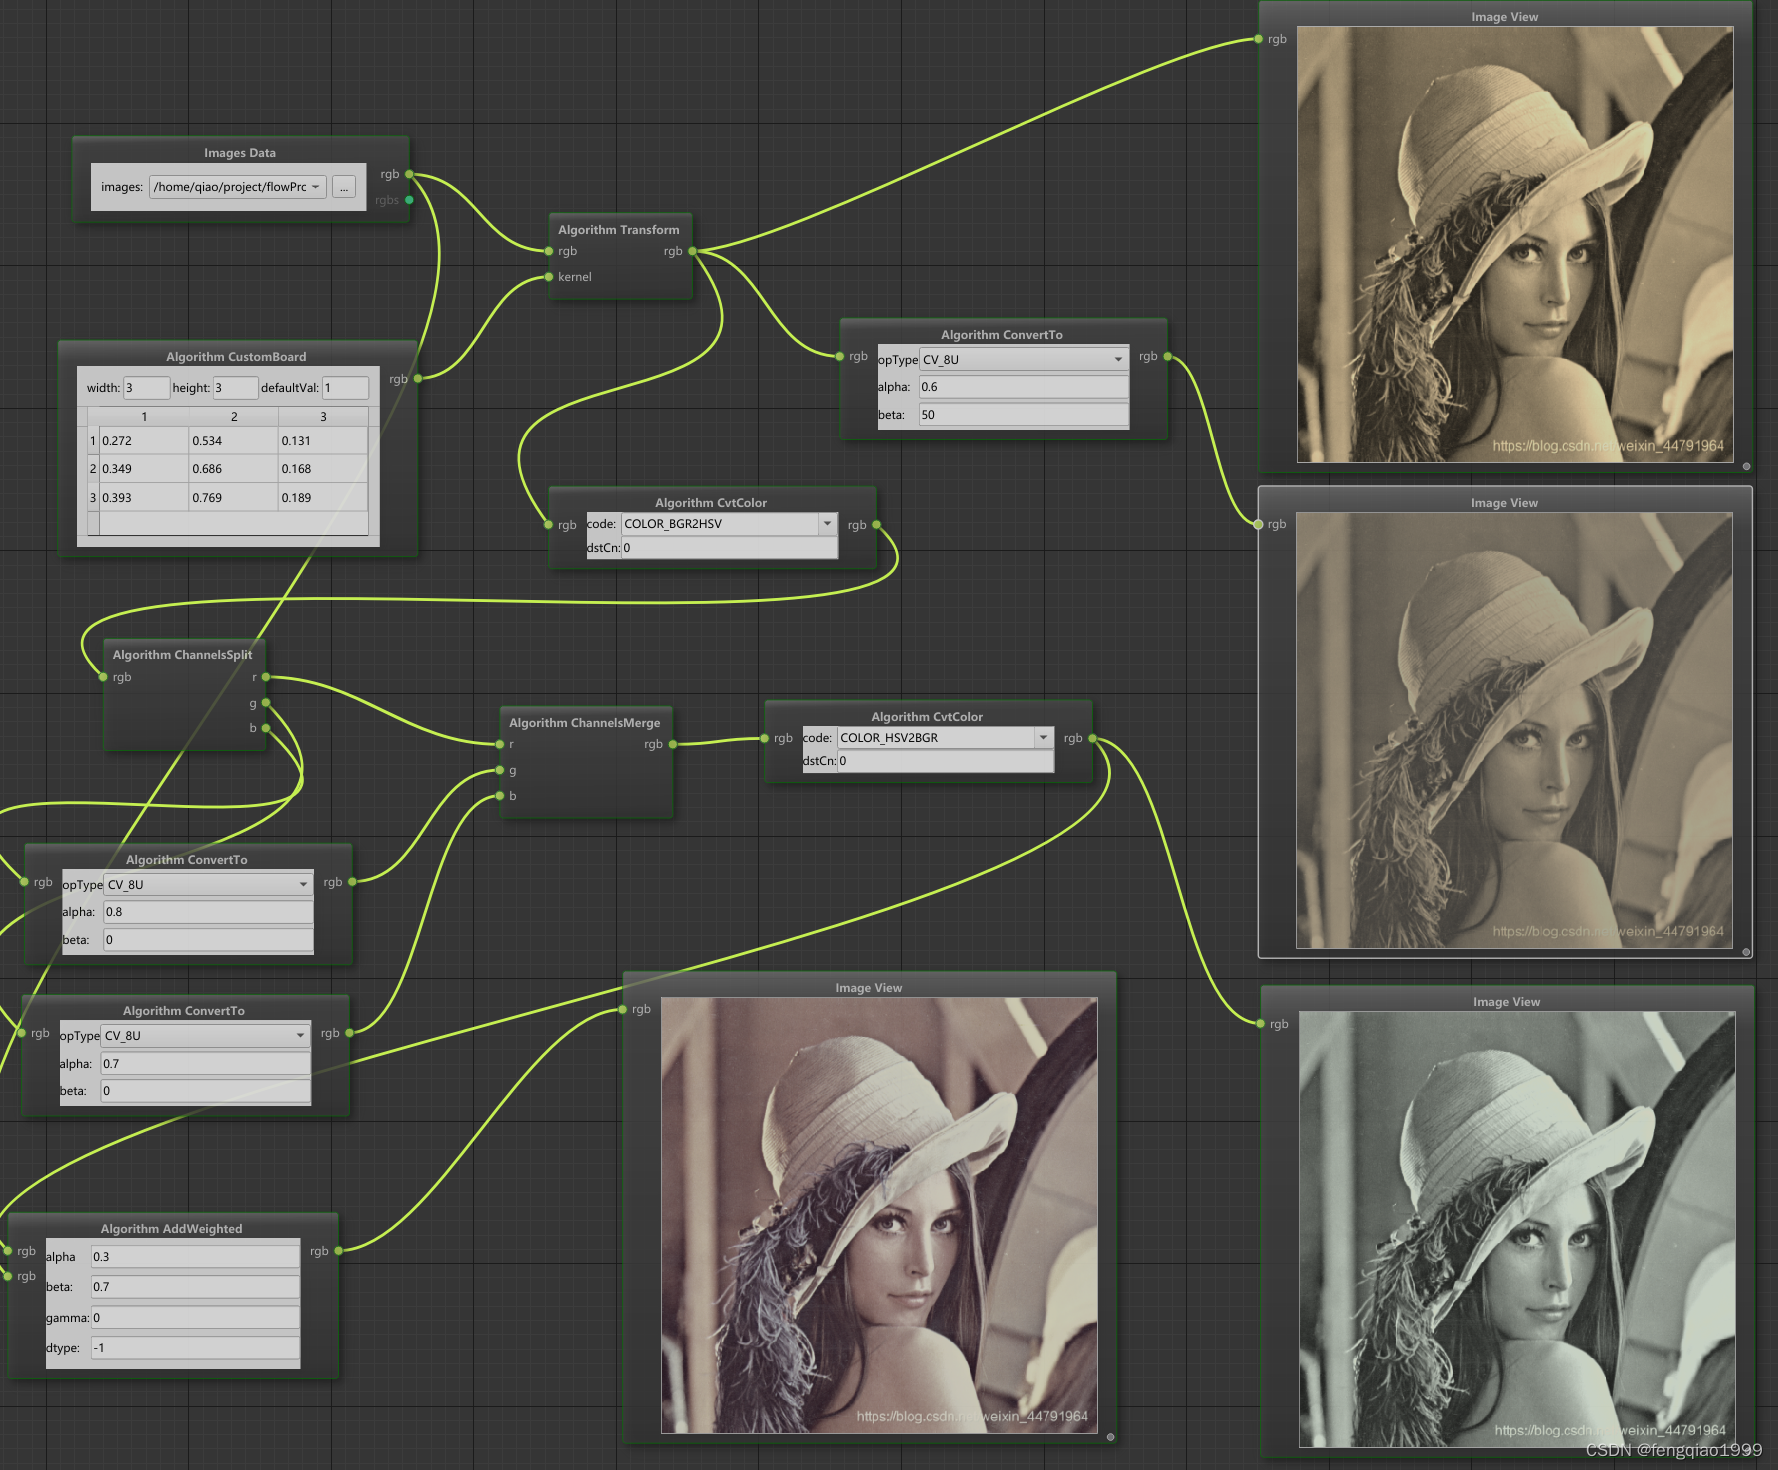Open opType dropdown of ConvertTo with alpha 0.7
Screen dimensions: 1778x1470
pyautogui.click(x=205, y=1036)
